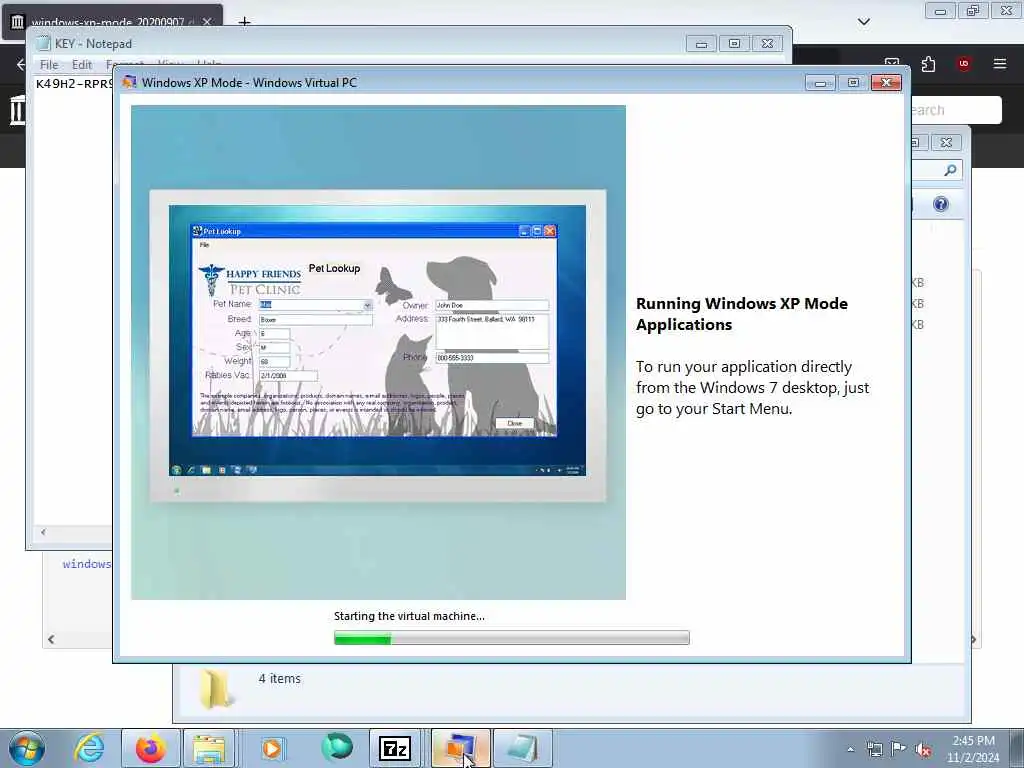Click the 'Running Windows XP Mode Applications' heading
The image size is (1024, 768).
click(742, 314)
